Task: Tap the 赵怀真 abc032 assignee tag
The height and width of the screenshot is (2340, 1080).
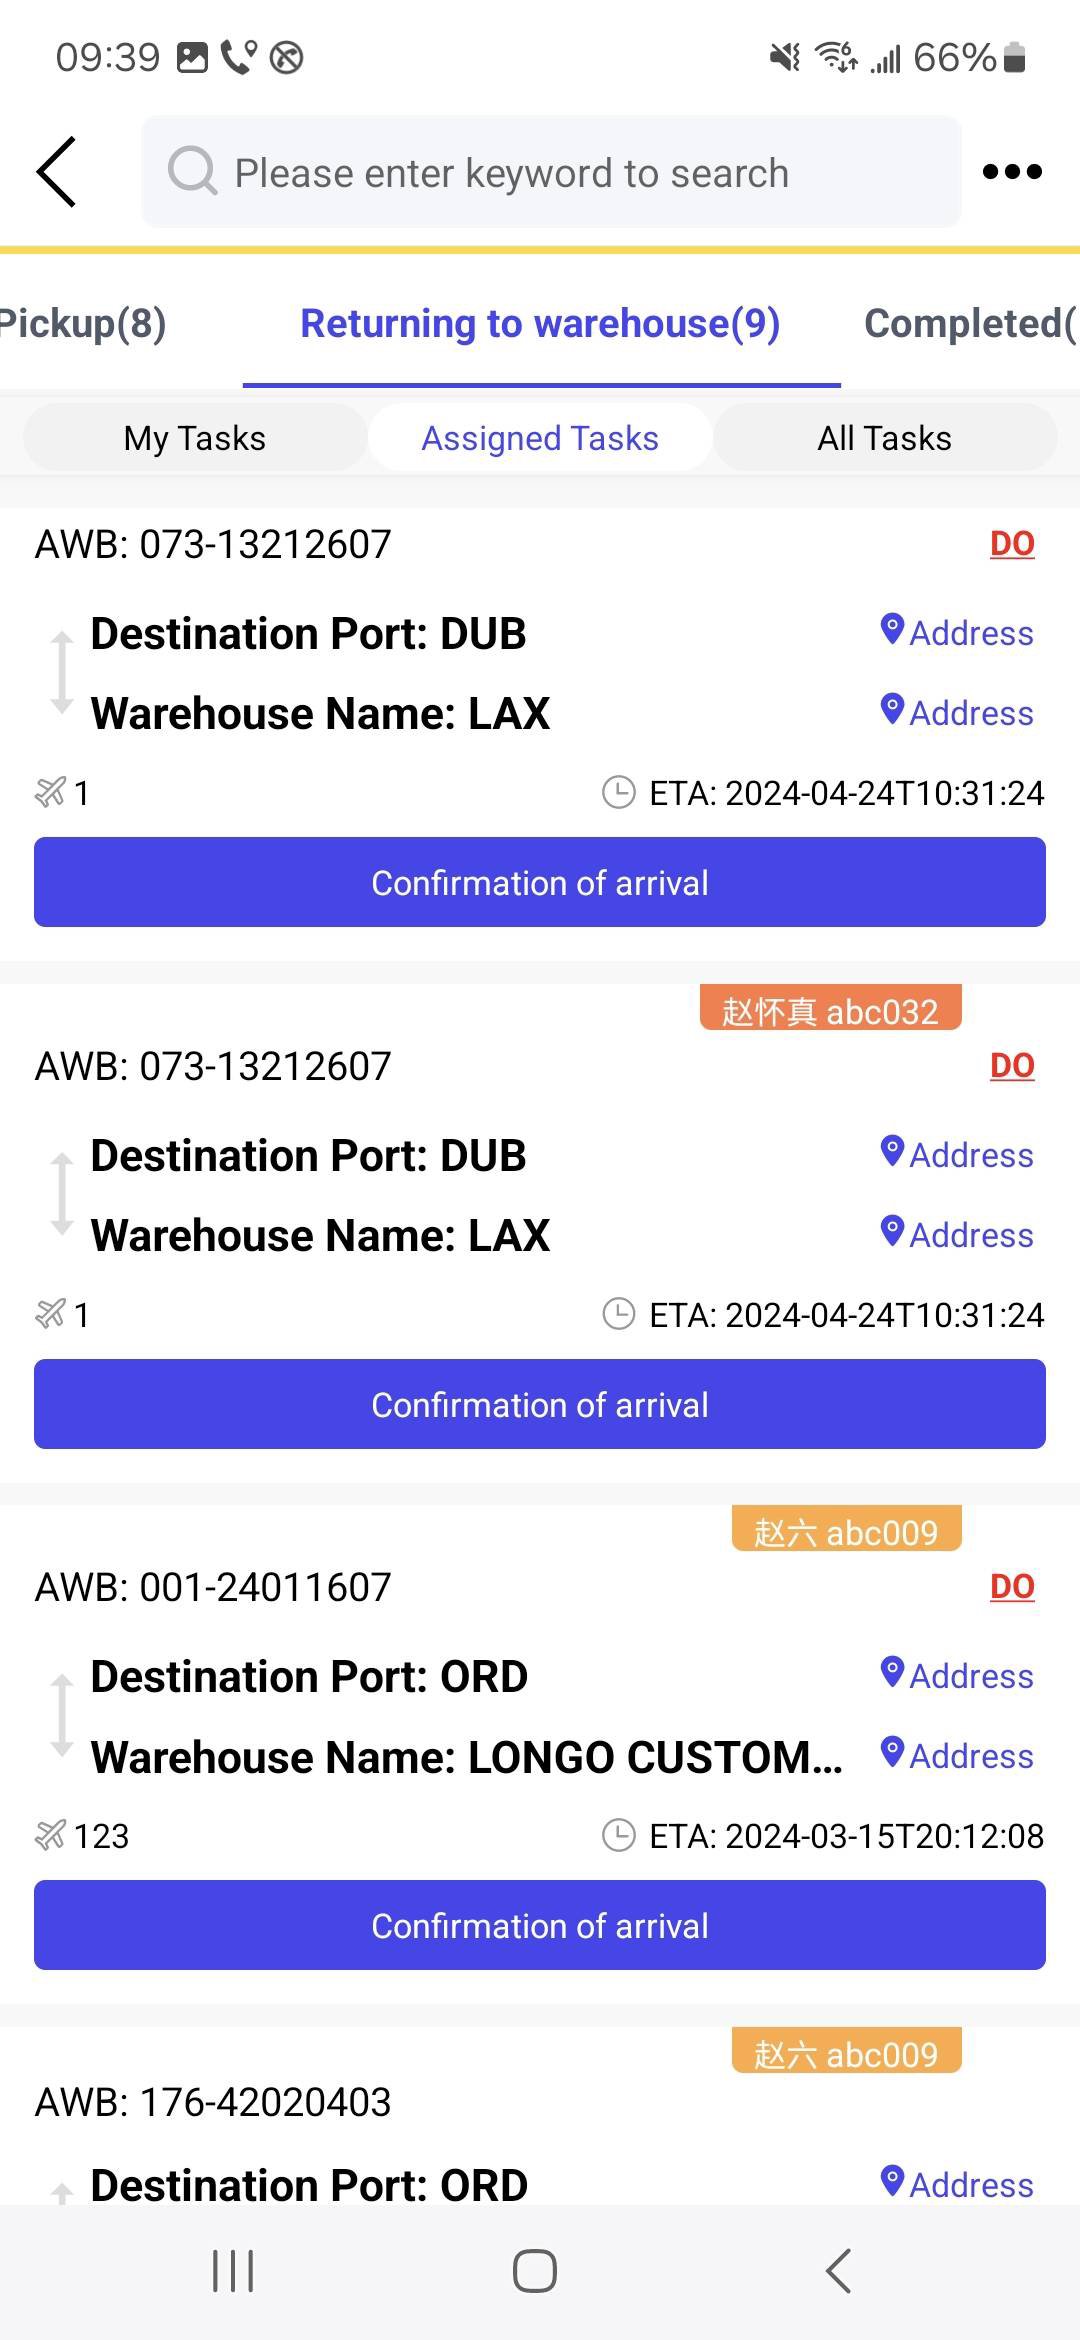Action: (830, 1011)
